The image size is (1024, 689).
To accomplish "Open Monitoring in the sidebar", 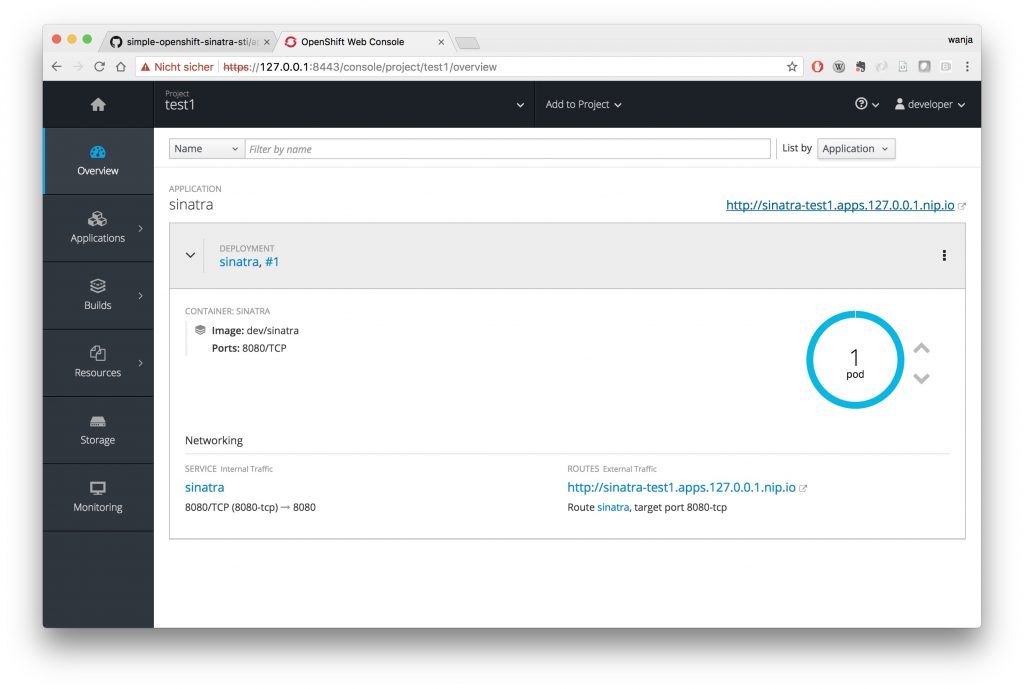I will point(98,497).
